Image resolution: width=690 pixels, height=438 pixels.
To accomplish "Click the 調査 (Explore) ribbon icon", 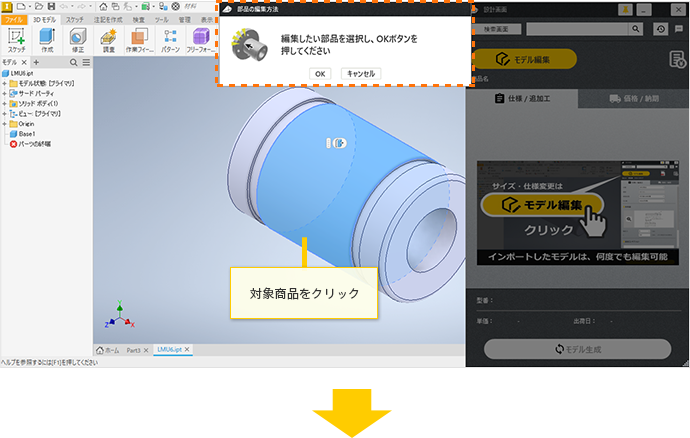I will (108, 38).
